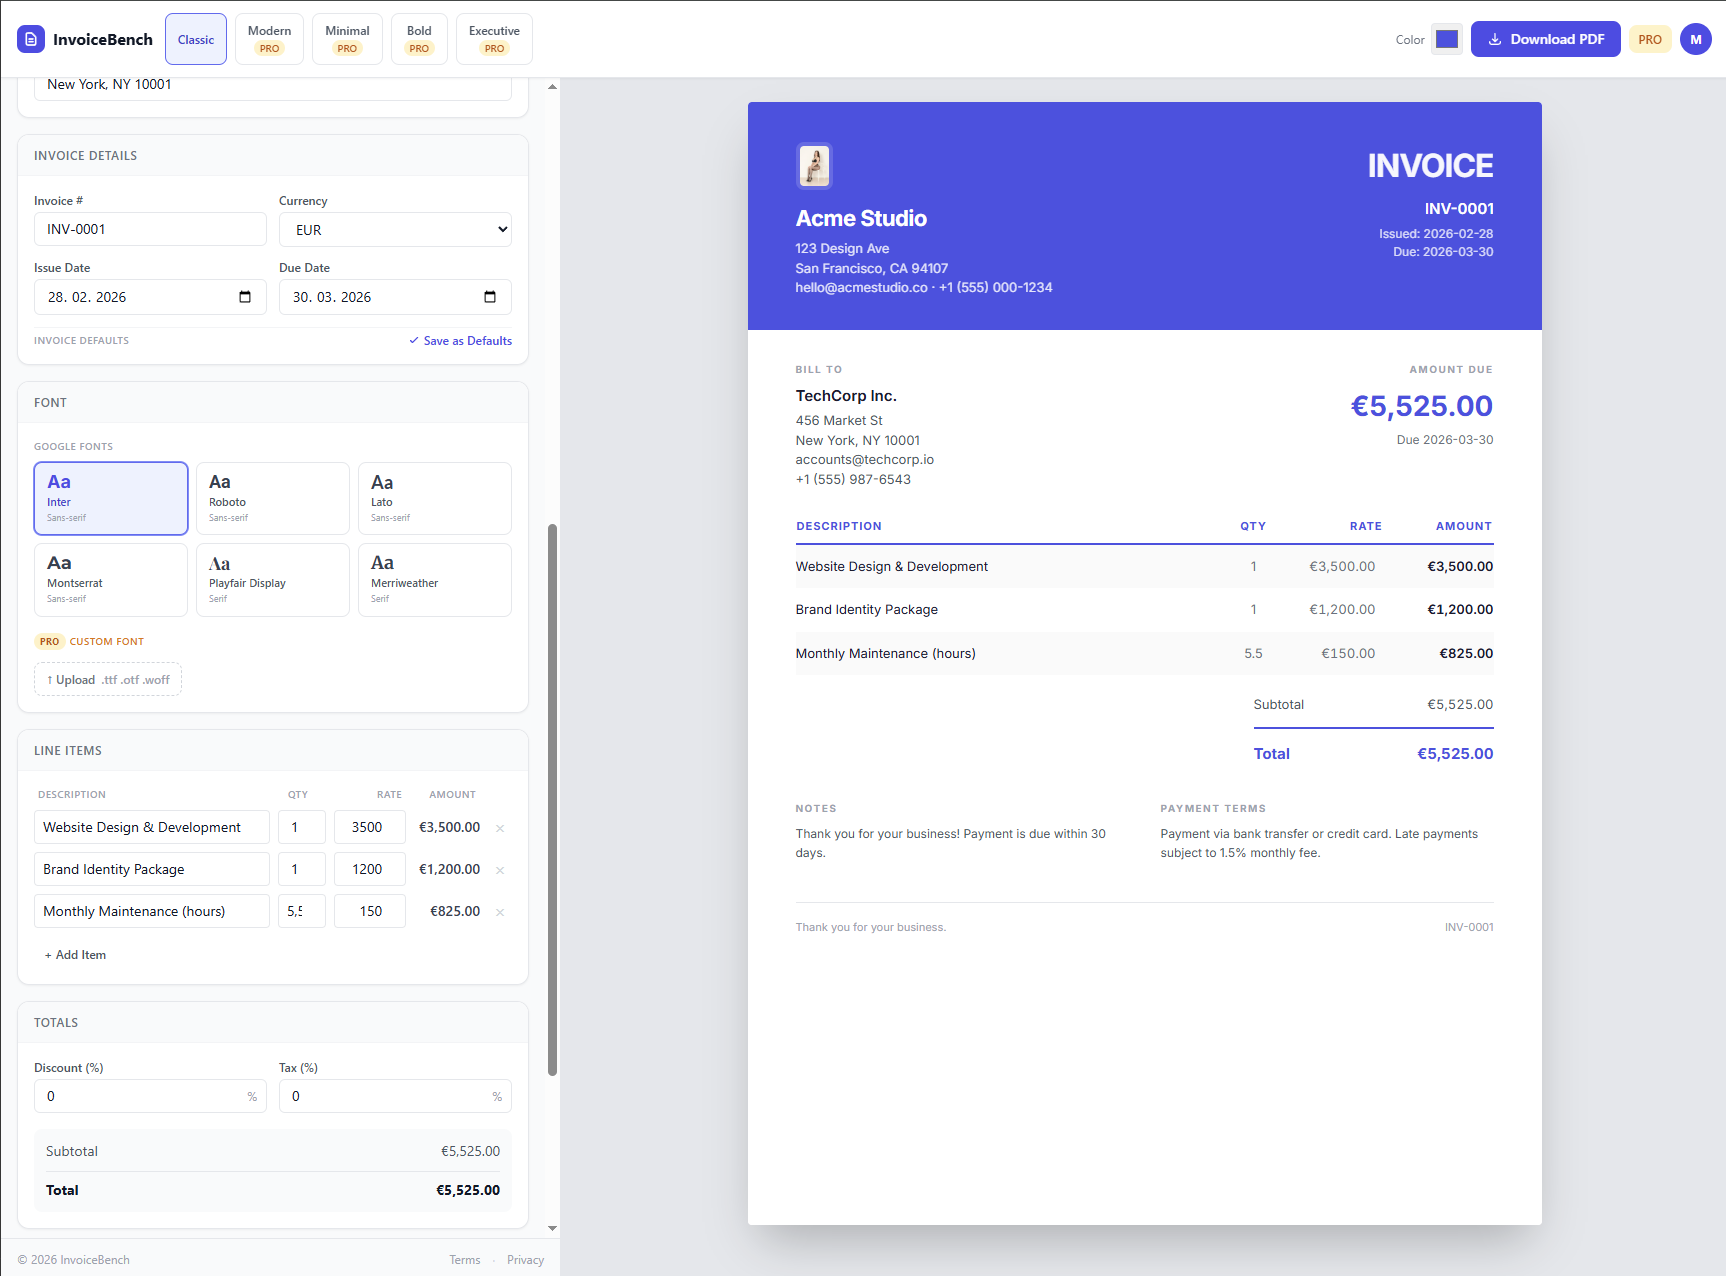Select the Merriweather font
This screenshot has width=1726, height=1276.
[434, 580]
